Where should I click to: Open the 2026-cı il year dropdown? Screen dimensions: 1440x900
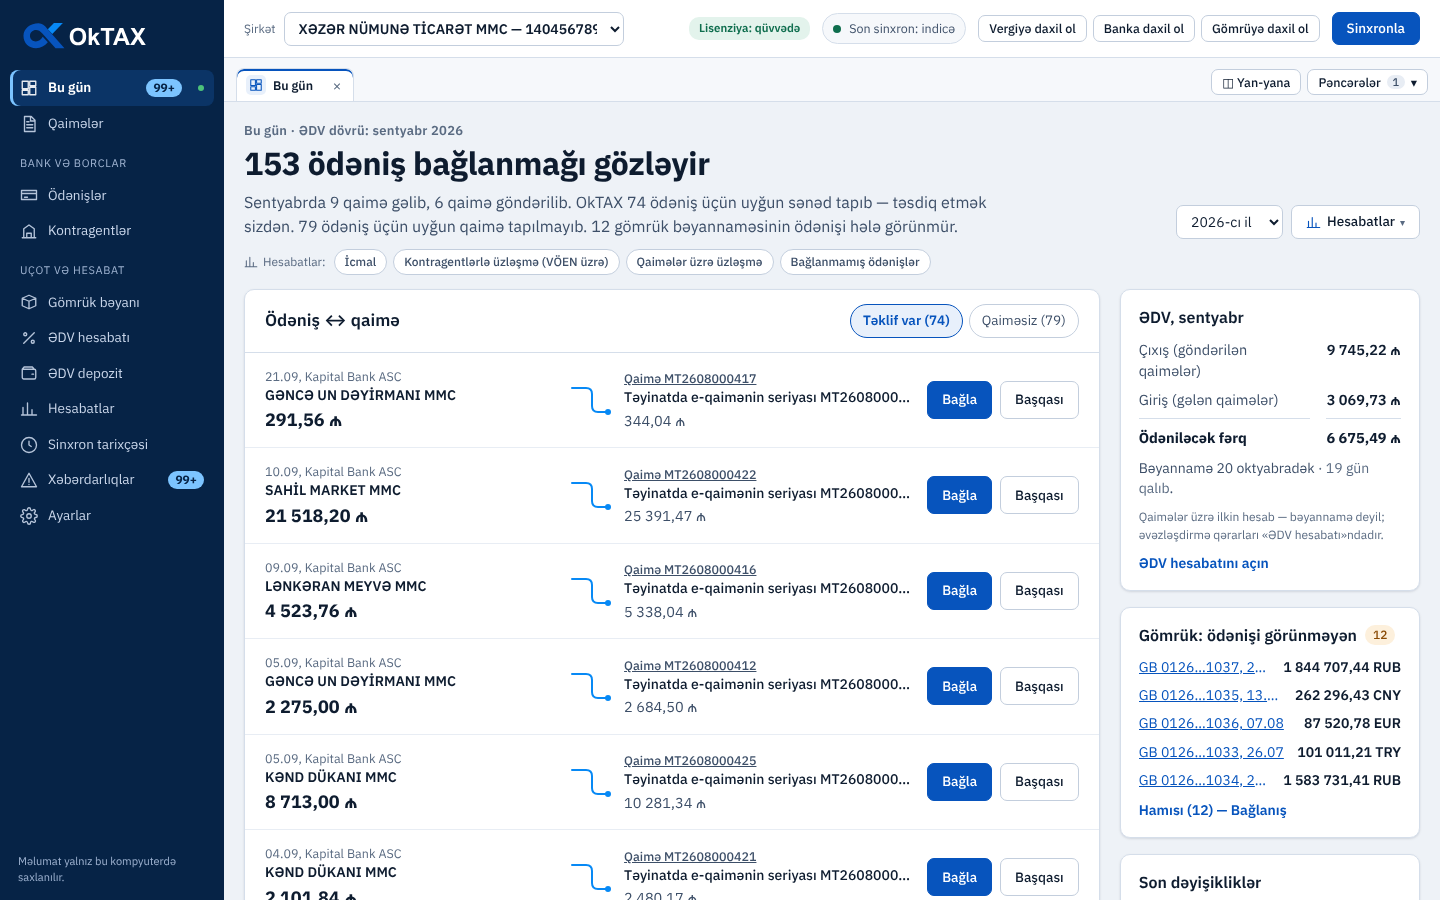[x=1229, y=222]
